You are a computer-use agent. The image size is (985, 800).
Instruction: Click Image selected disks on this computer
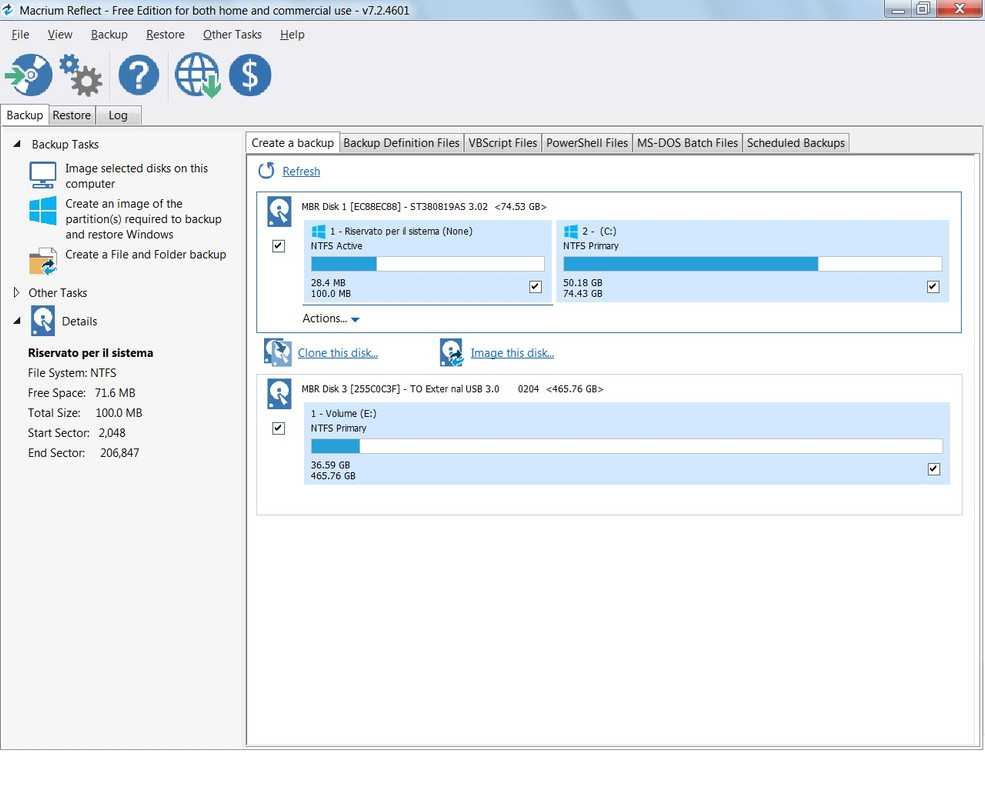click(x=136, y=176)
